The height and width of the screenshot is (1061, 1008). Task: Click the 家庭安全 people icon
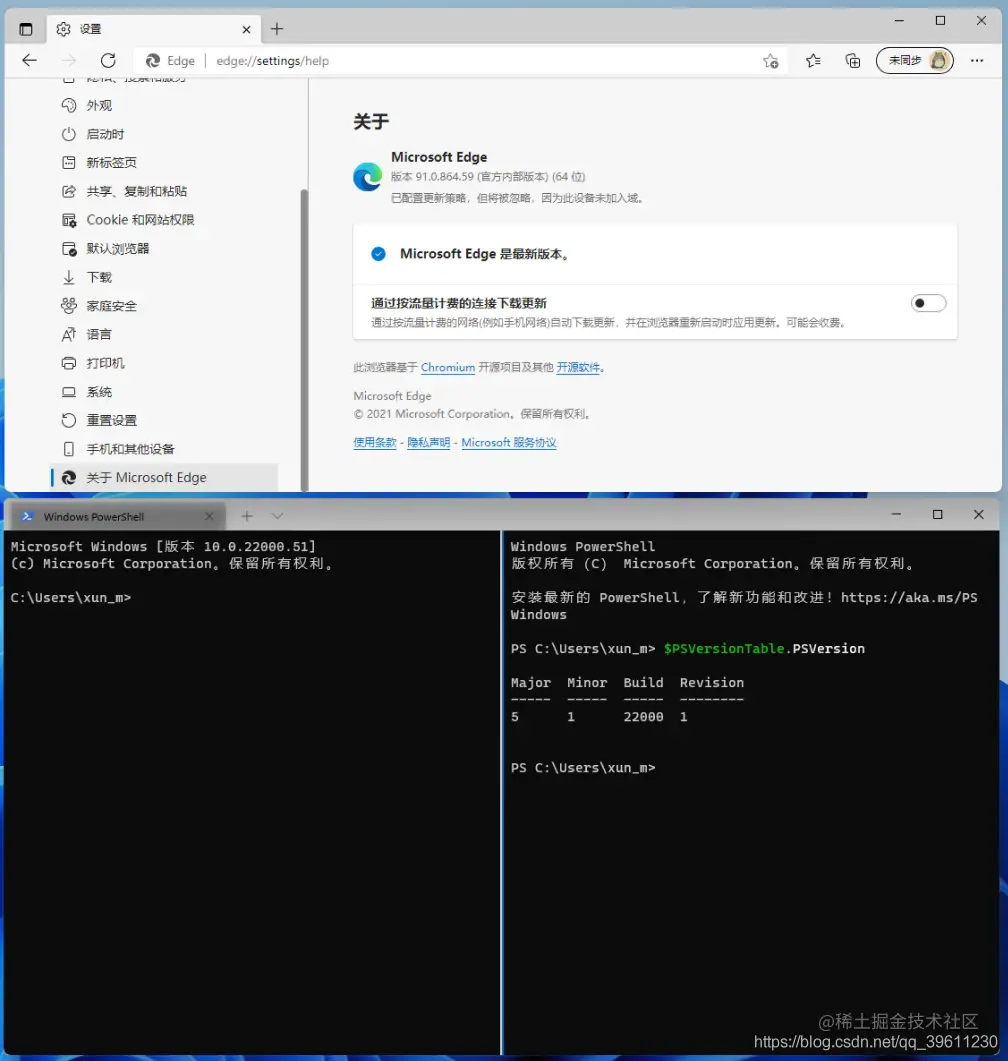(x=68, y=306)
